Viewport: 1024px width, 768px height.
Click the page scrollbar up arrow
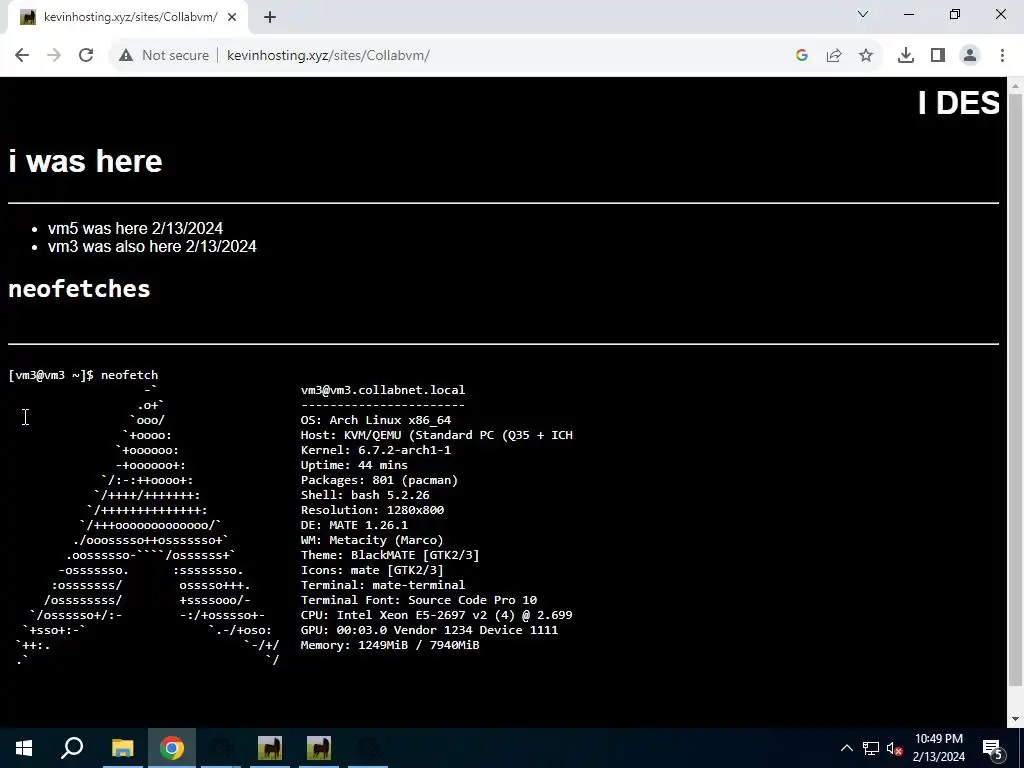1016,86
